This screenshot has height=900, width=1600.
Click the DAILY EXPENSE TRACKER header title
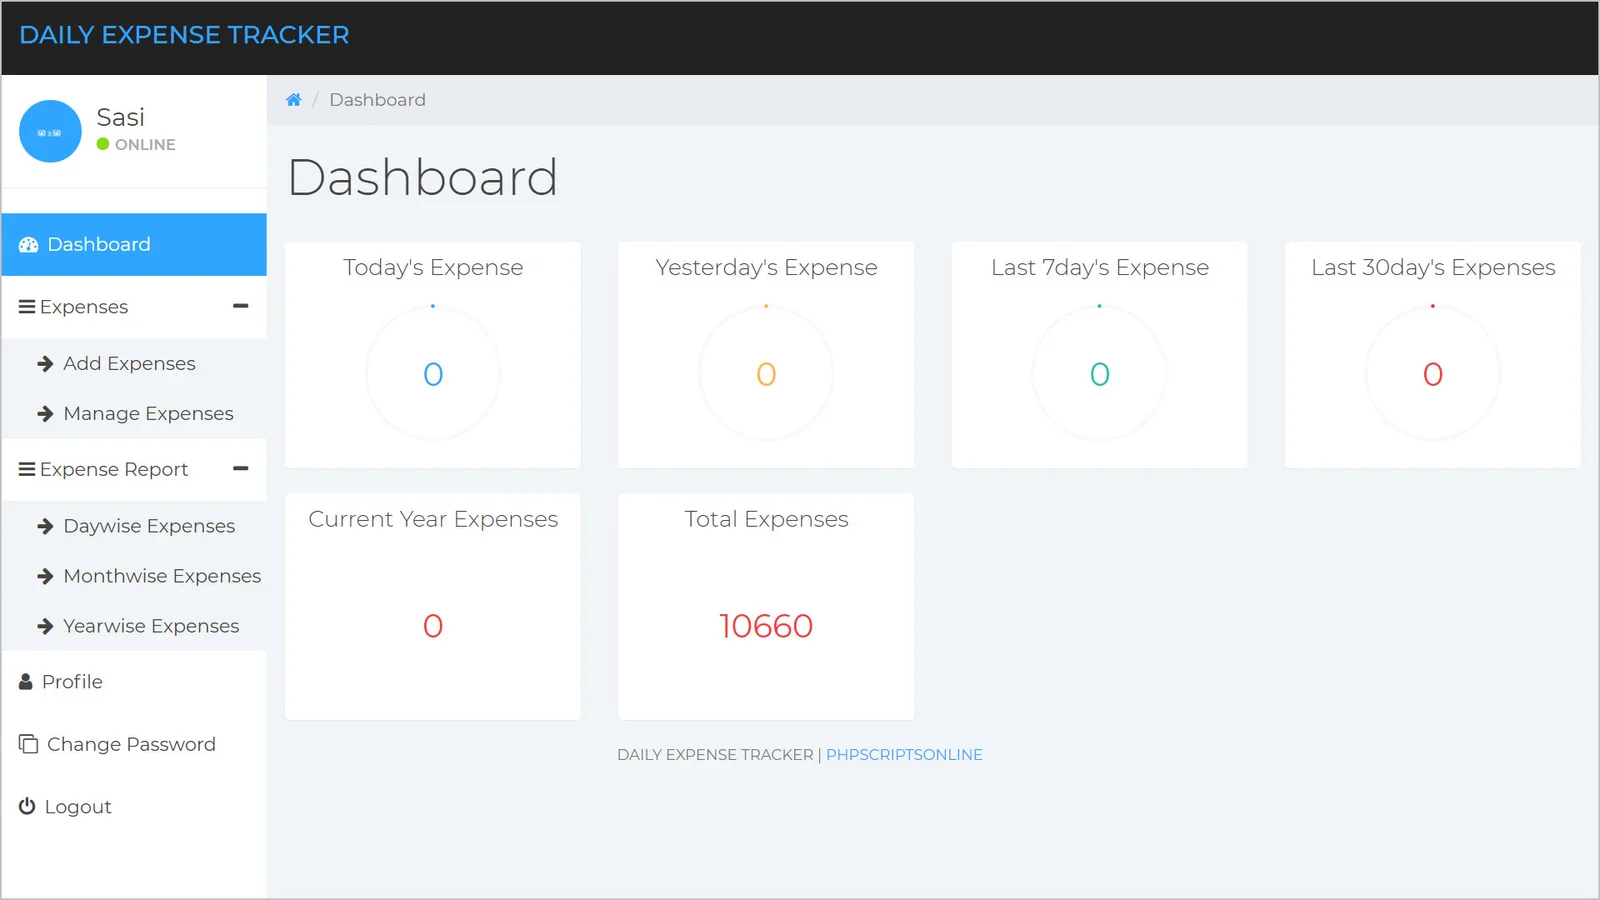click(x=184, y=35)
